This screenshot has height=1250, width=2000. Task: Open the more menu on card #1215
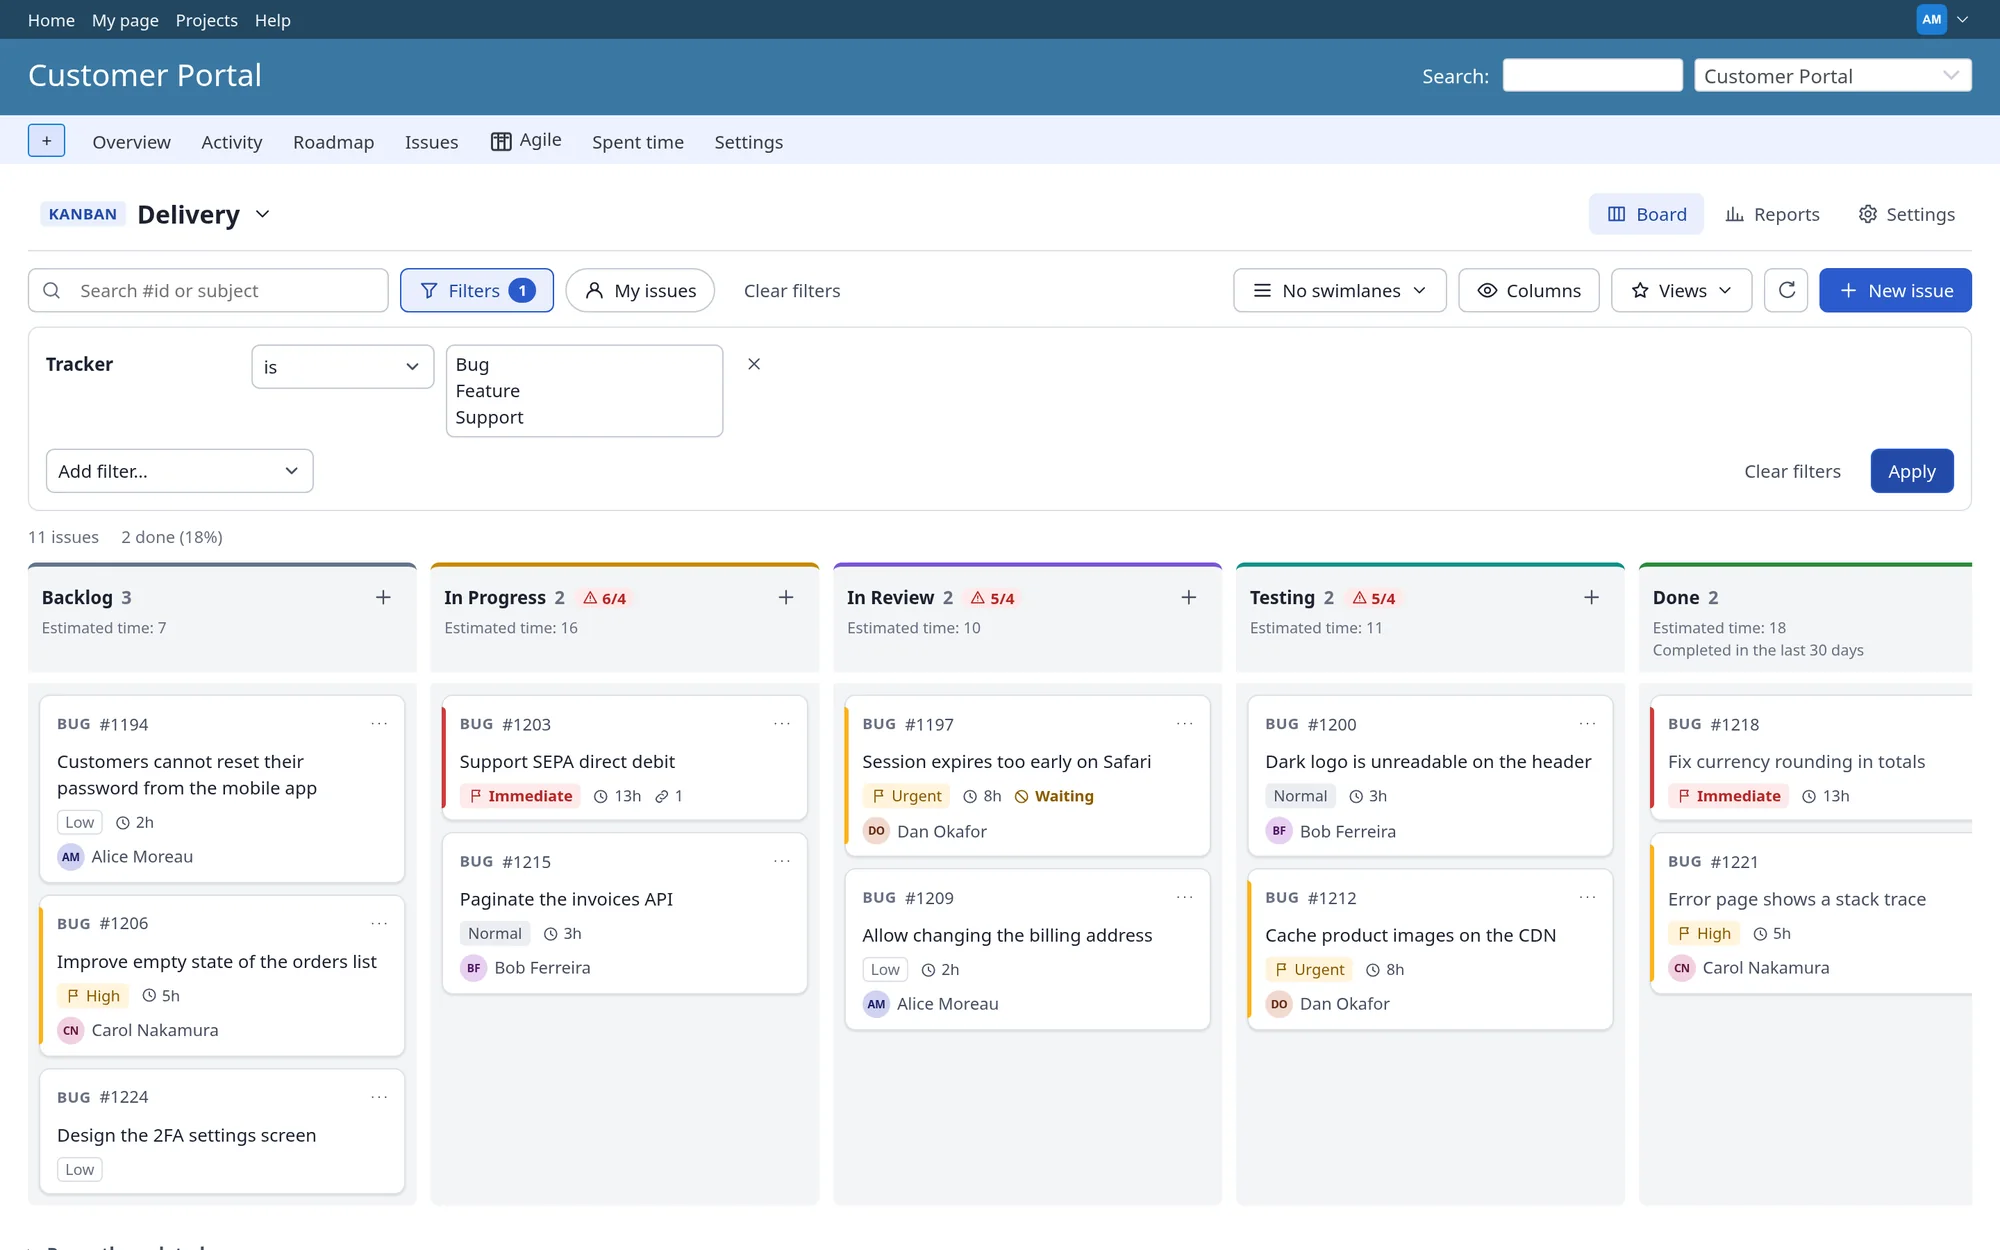pos(782,861)
